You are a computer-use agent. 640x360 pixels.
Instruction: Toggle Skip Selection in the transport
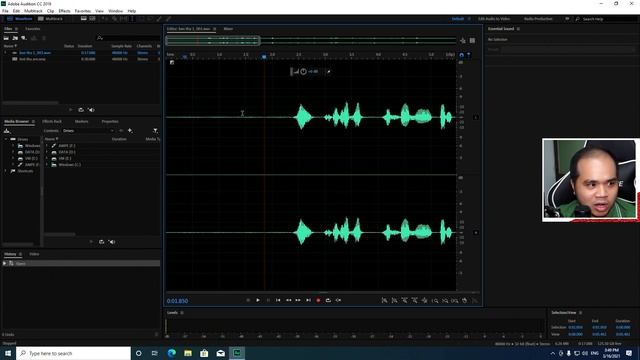click(x=338, y=300)
